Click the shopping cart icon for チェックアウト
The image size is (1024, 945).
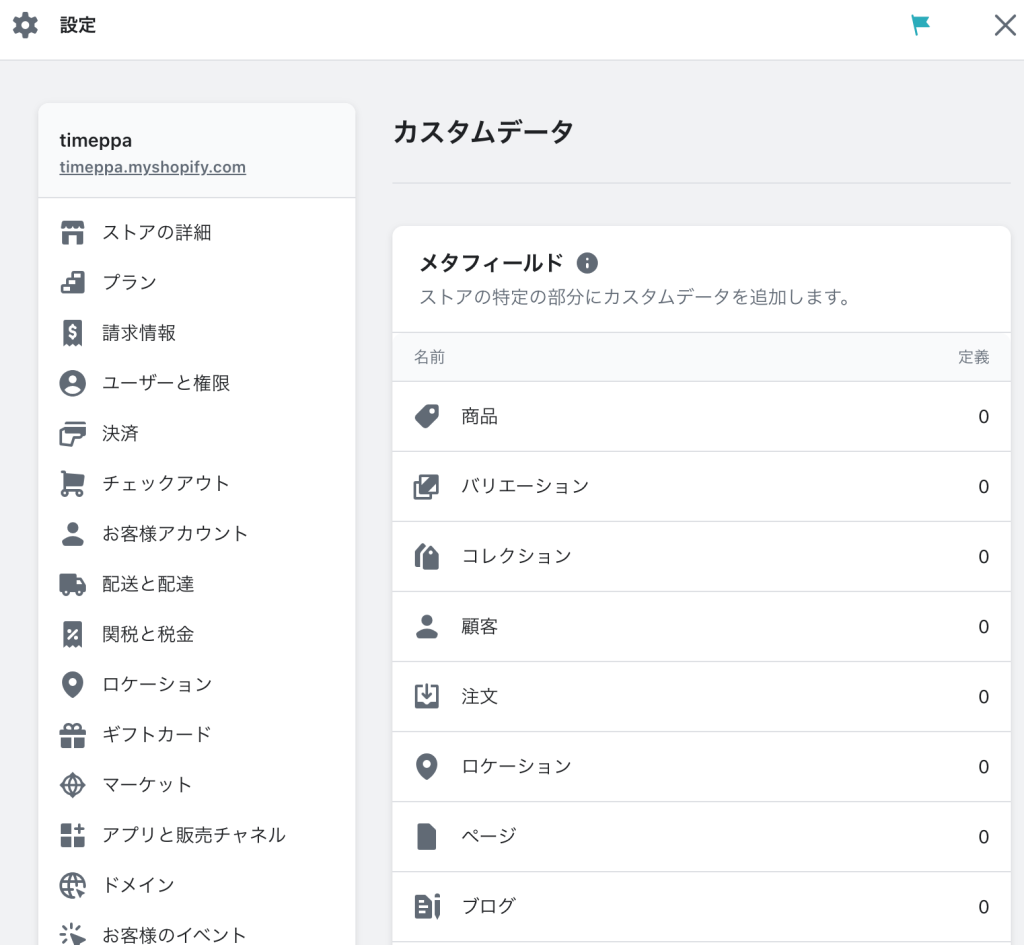[72, 484]
